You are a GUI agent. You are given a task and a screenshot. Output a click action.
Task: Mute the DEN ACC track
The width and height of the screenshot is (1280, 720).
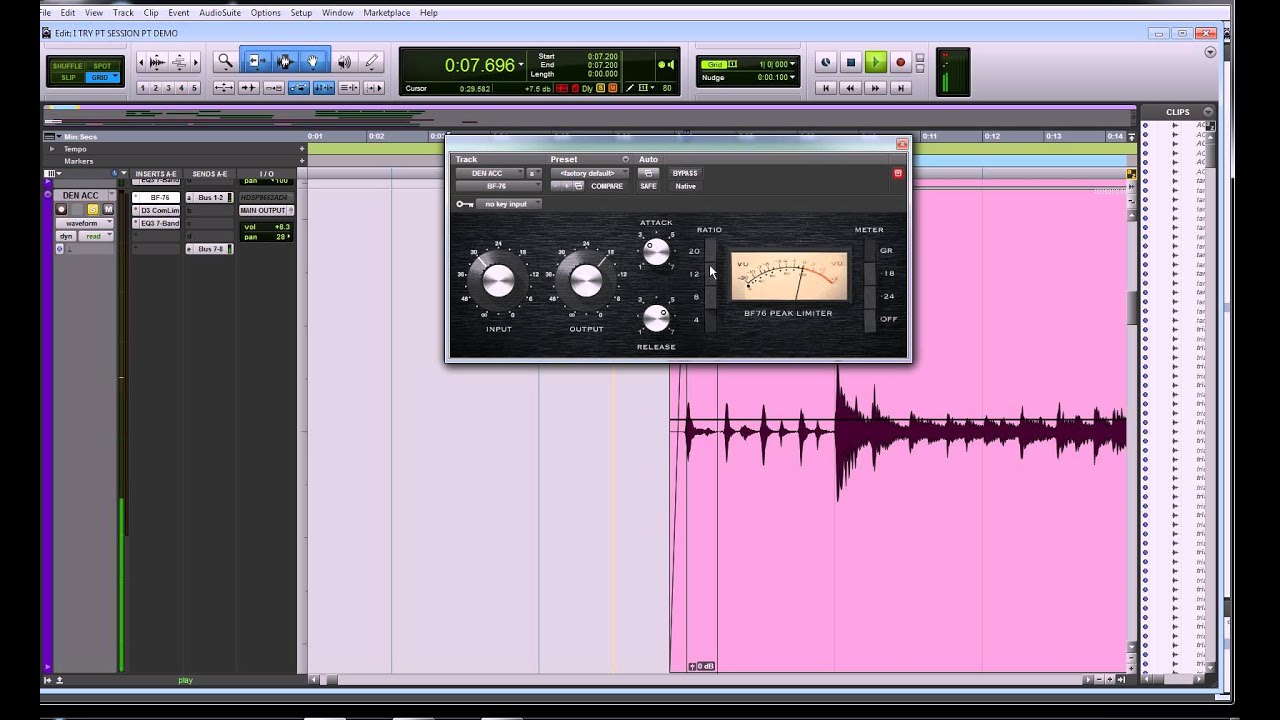click(x=108, y=209)
